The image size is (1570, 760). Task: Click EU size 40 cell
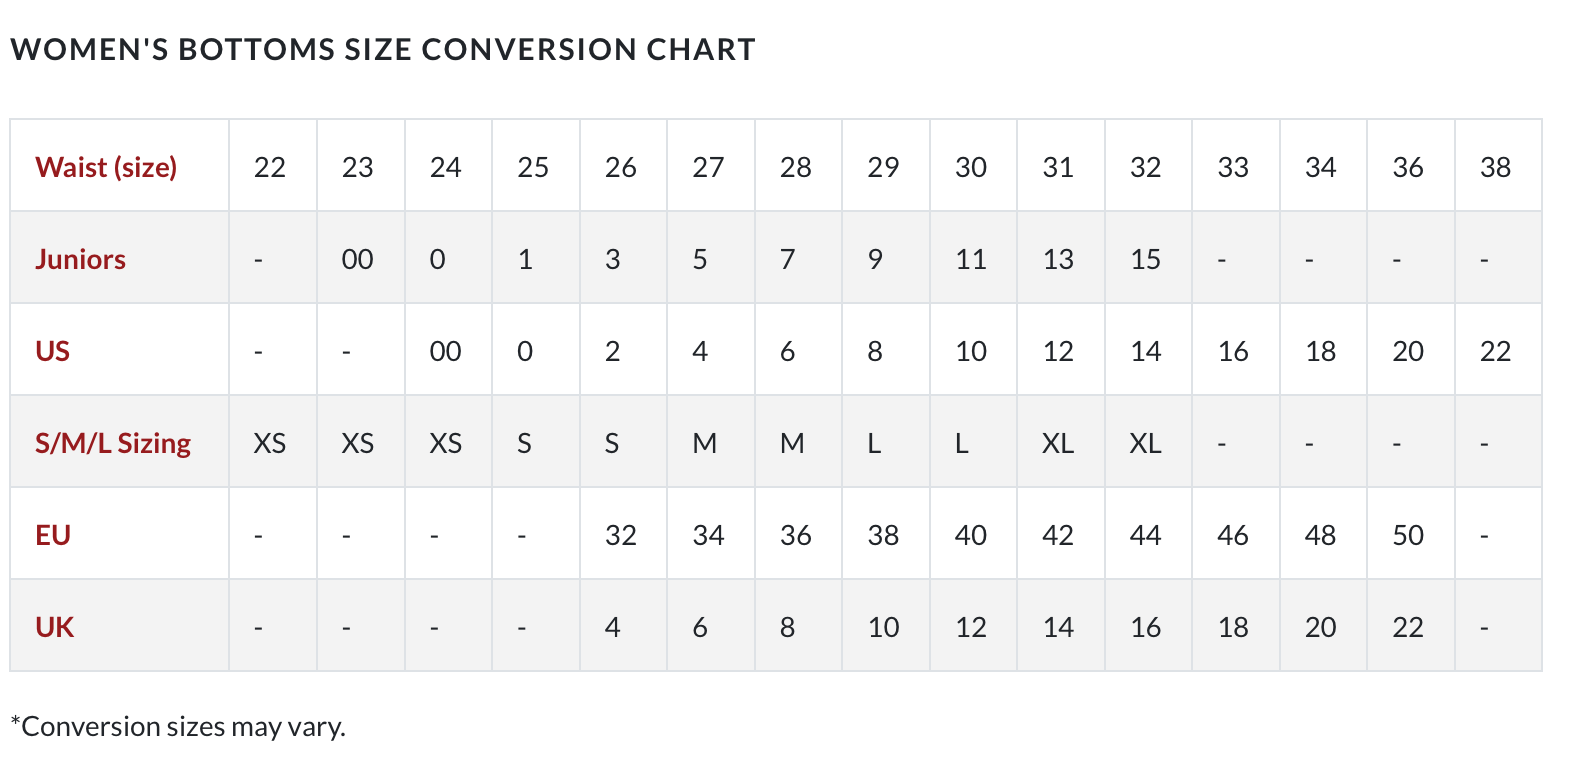(973, 534)
